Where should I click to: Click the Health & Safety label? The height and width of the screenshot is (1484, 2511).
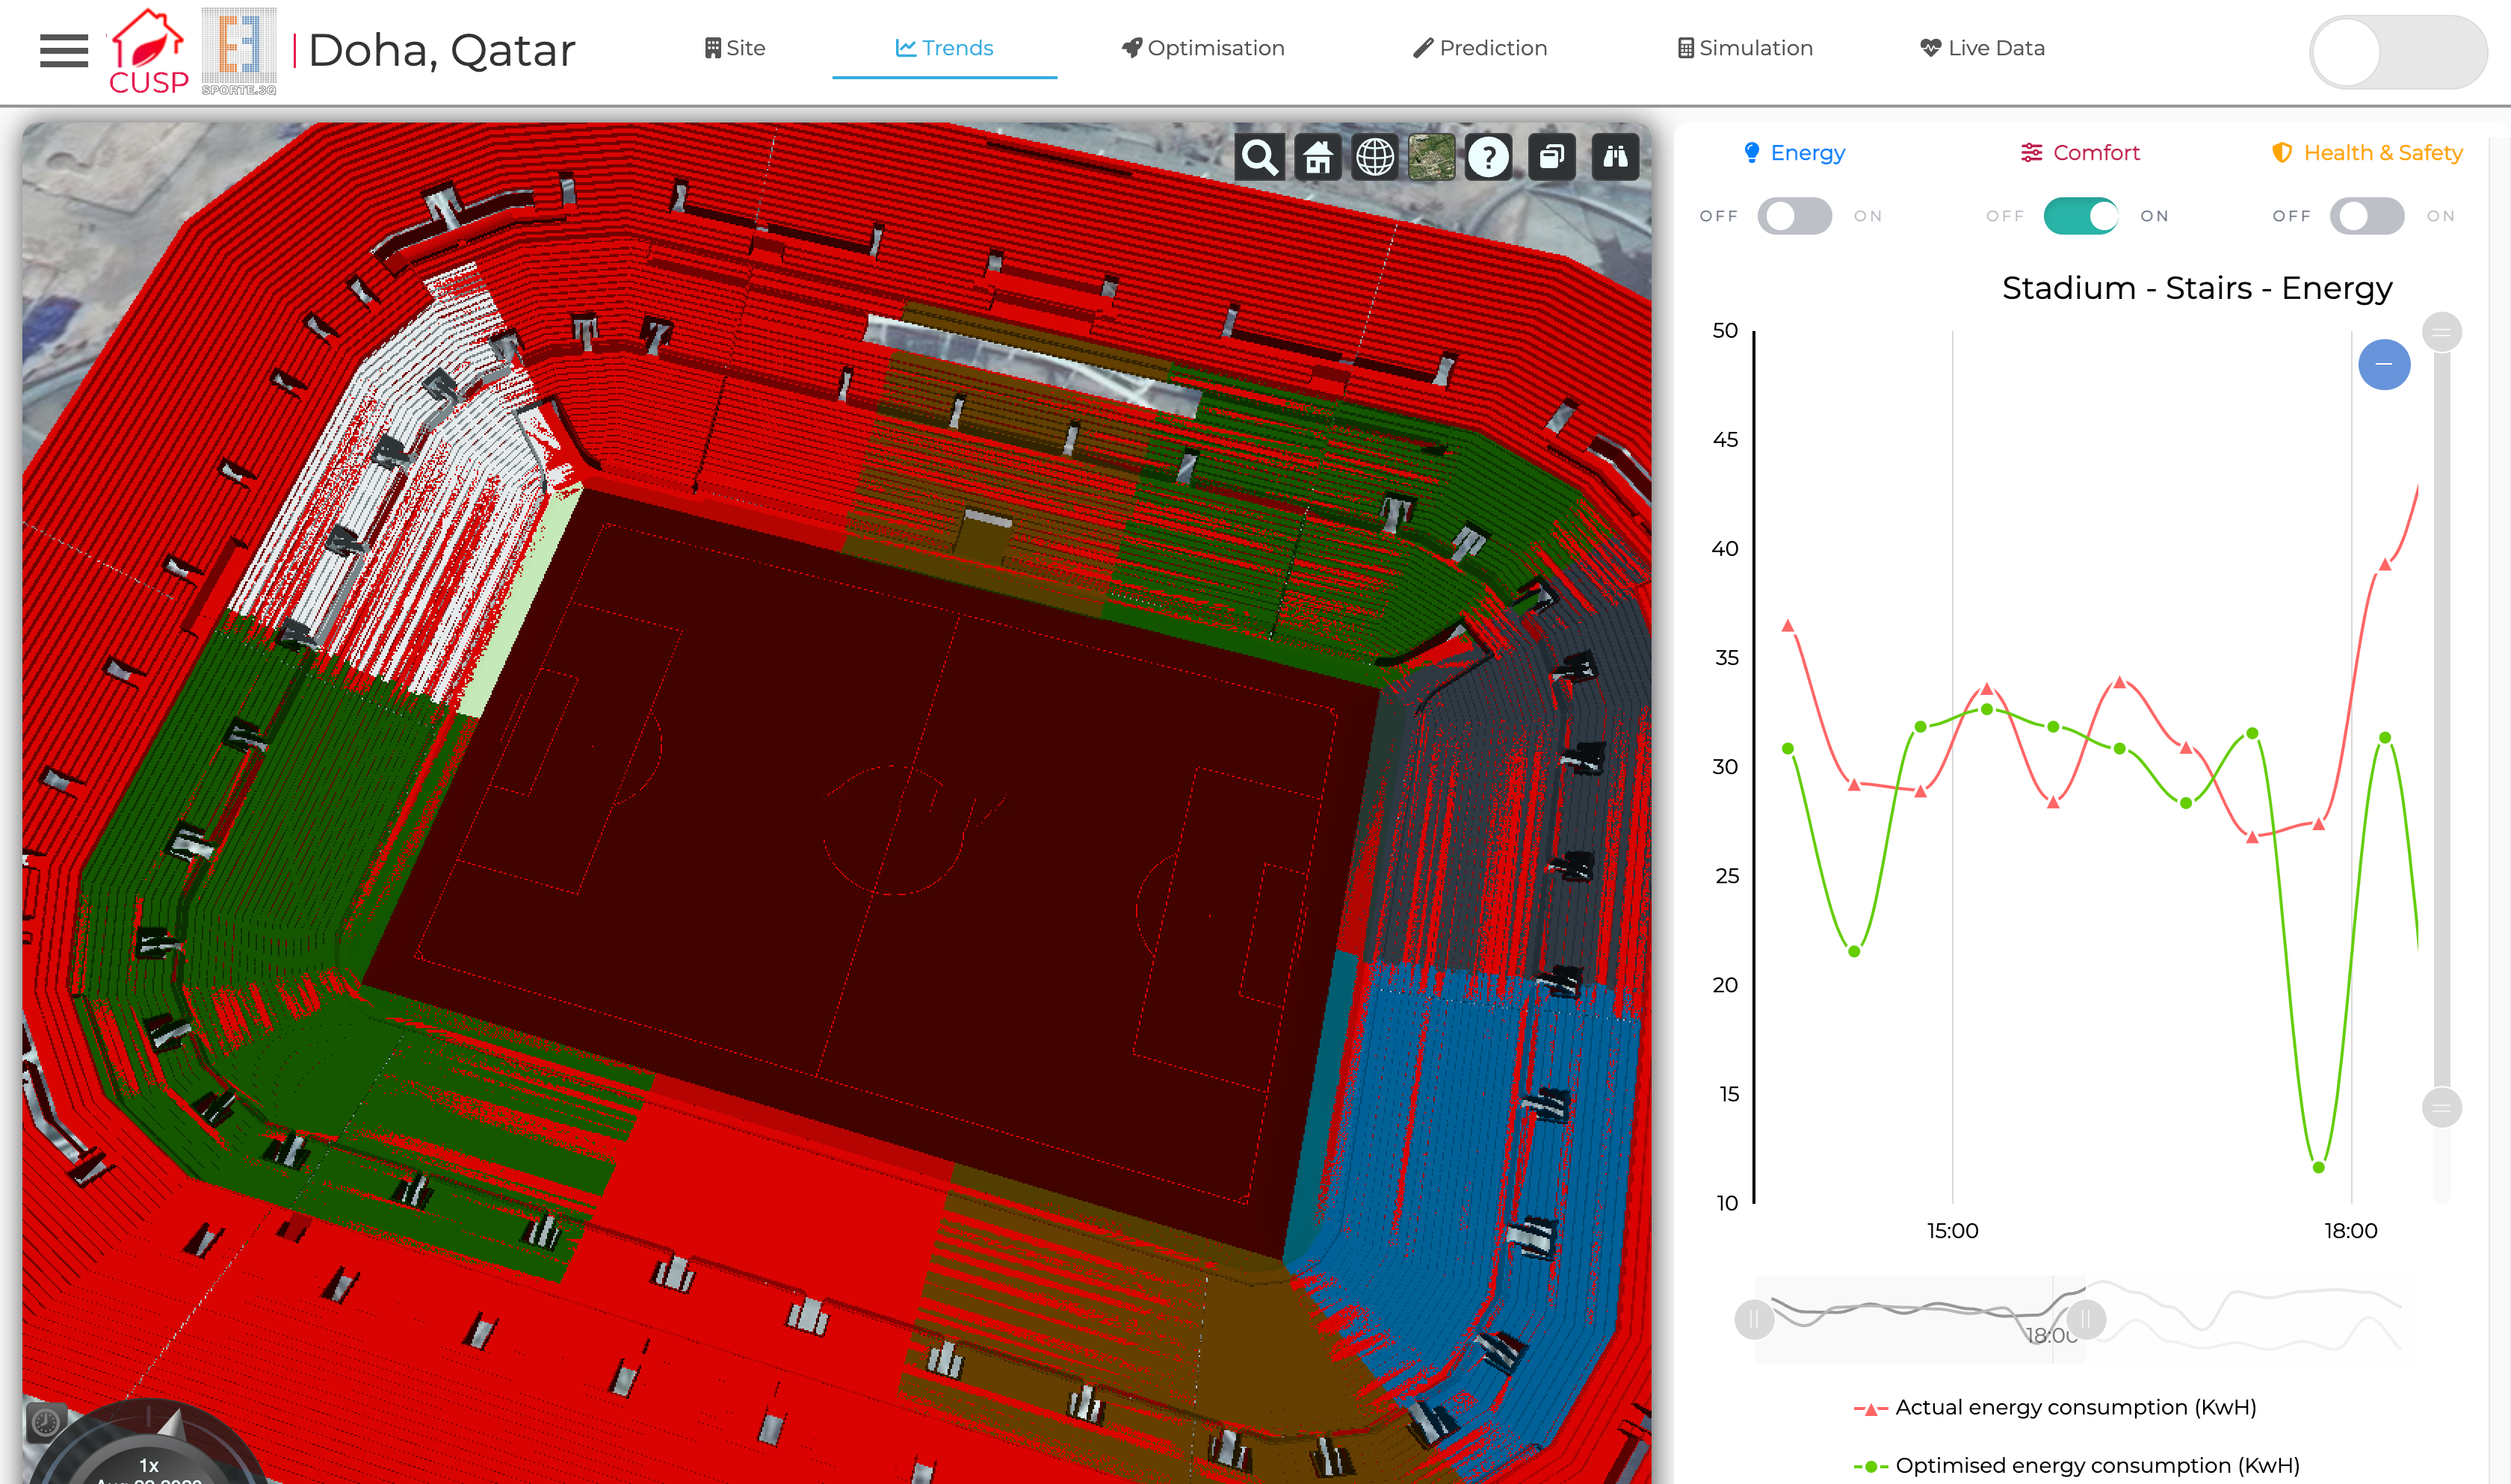click(x=2383, y=153)
